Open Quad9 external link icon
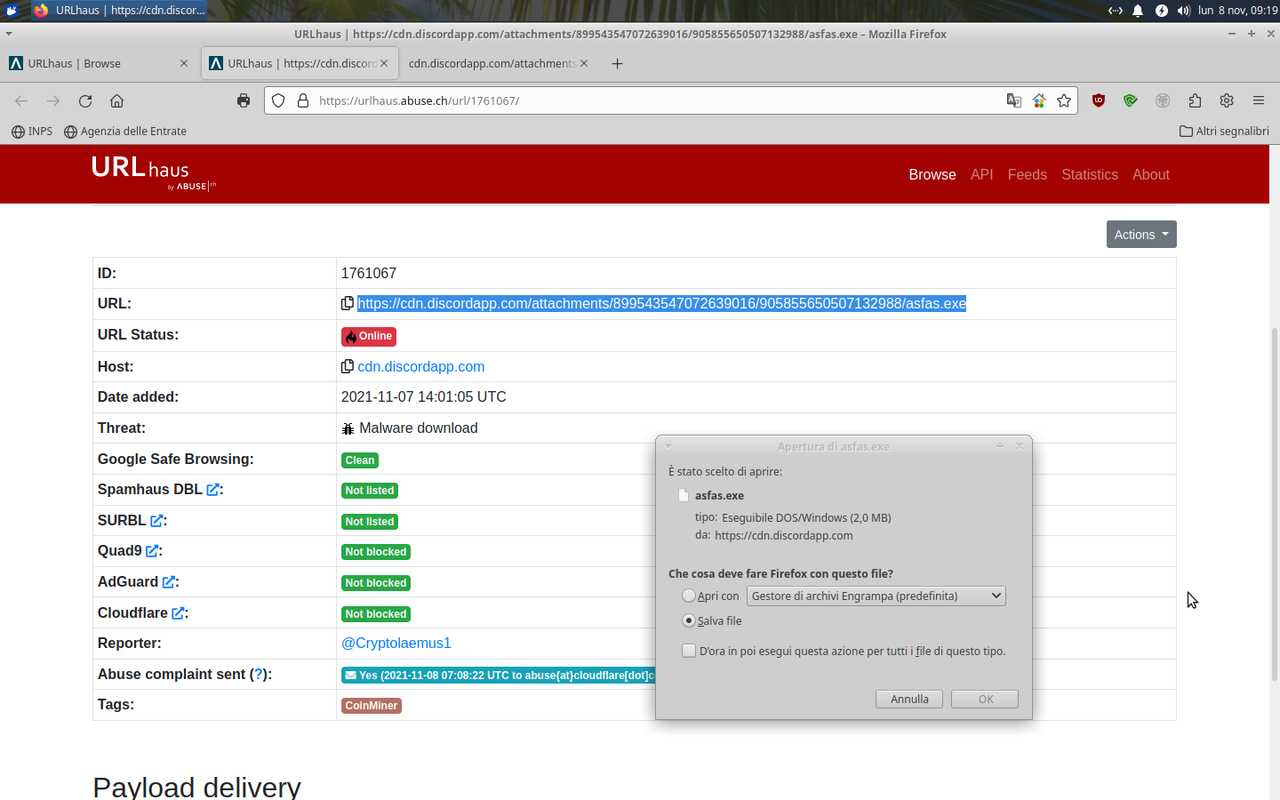1280x800 pixels. pyautogui.click(x=152, y=551)
